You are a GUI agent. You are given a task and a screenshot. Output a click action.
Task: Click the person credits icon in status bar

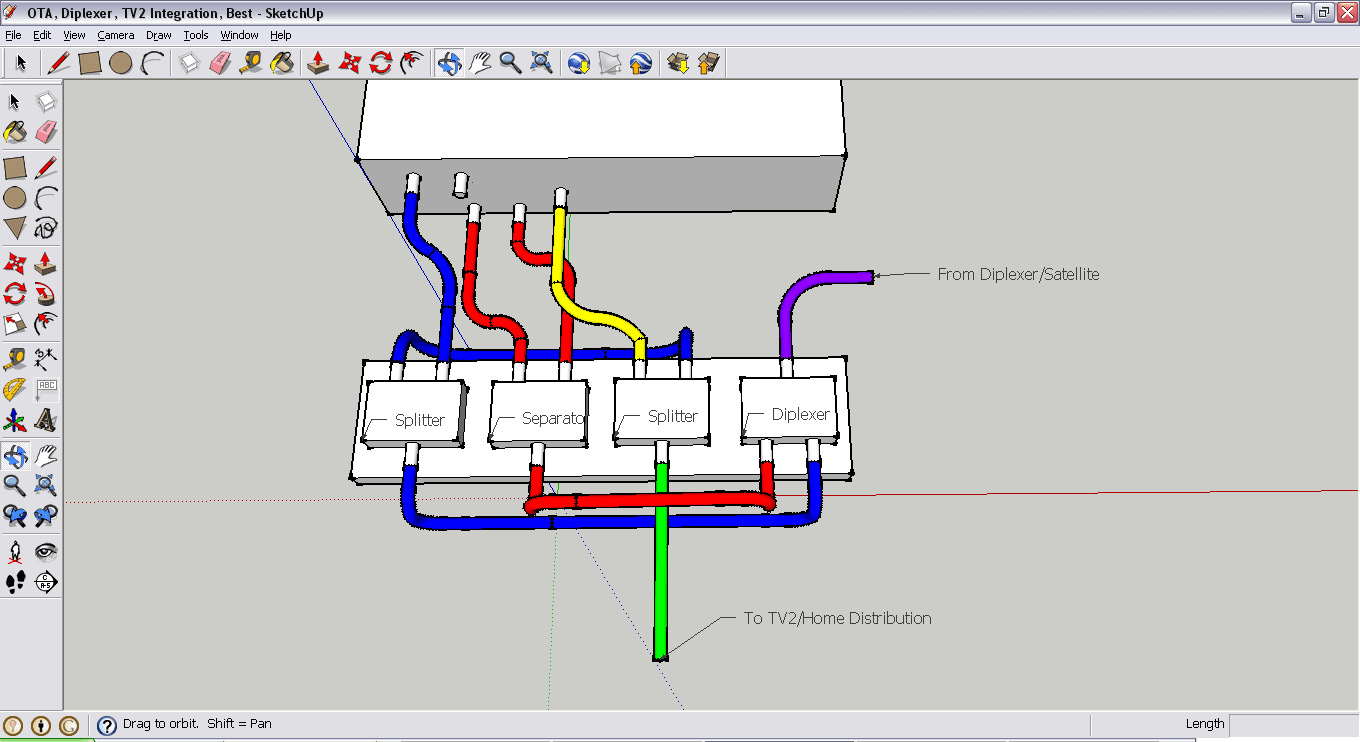point(41,725)
